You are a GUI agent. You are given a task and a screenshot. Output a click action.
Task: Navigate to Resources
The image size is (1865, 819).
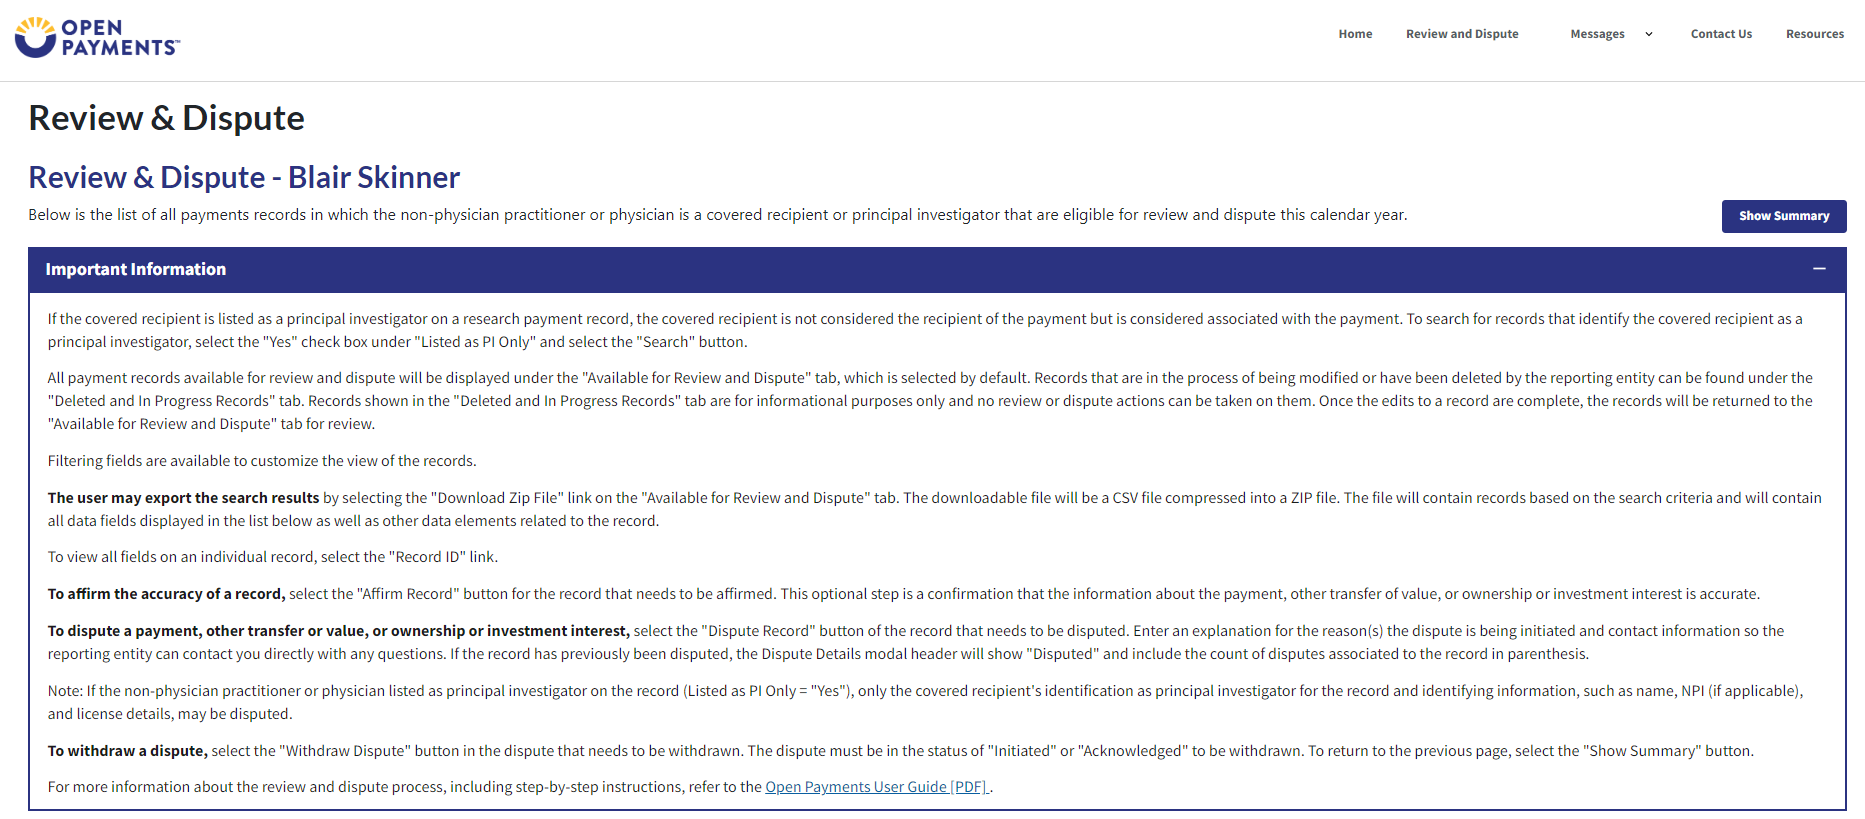point(1814,34)
